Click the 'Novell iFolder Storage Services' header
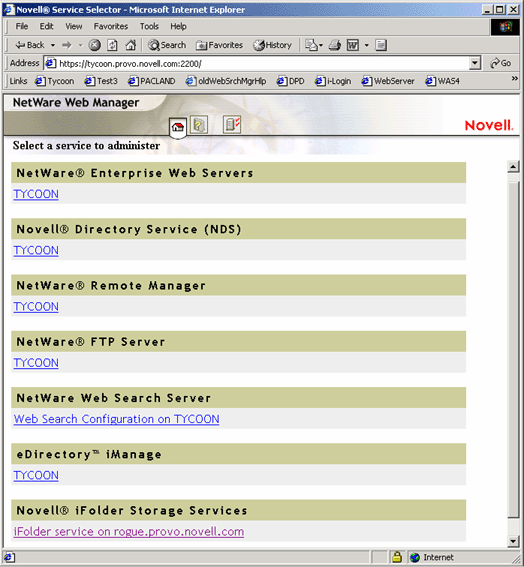Viewport: 524px width, 567px height. tap(238, 510)
